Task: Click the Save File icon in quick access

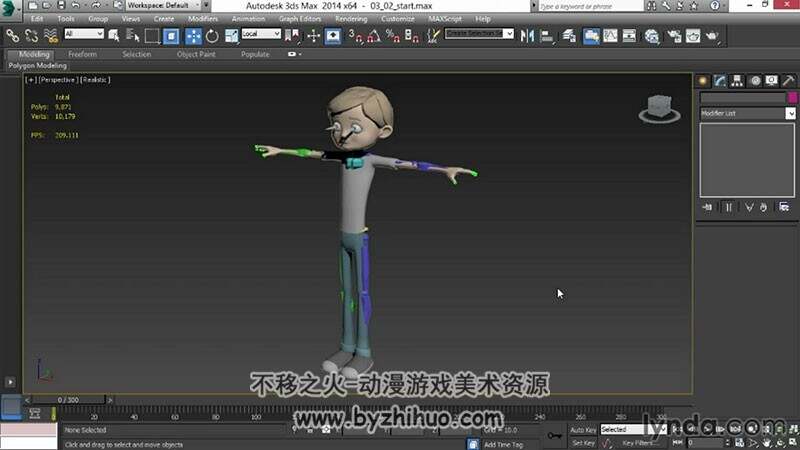Action: point(61,6)
